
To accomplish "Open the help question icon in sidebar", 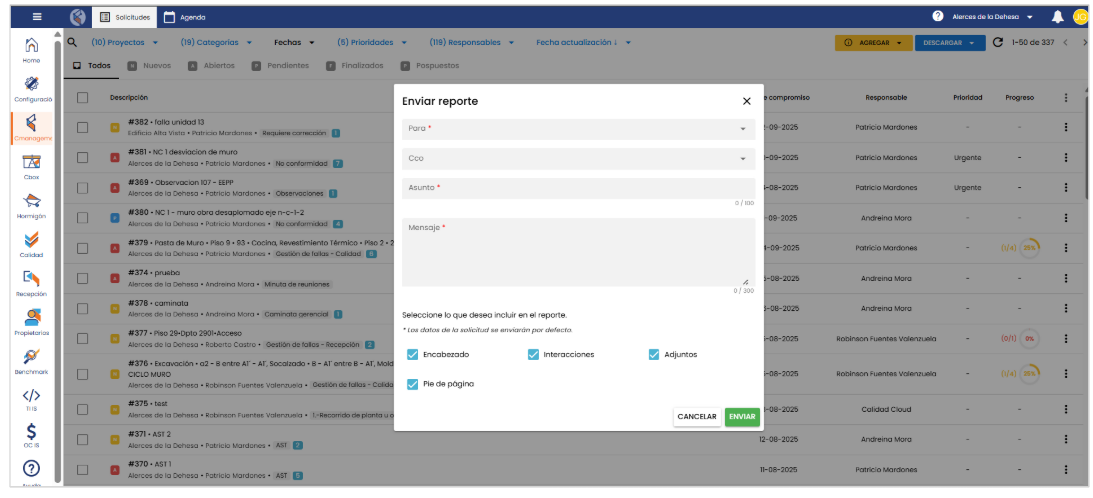I will click(31, 469).
